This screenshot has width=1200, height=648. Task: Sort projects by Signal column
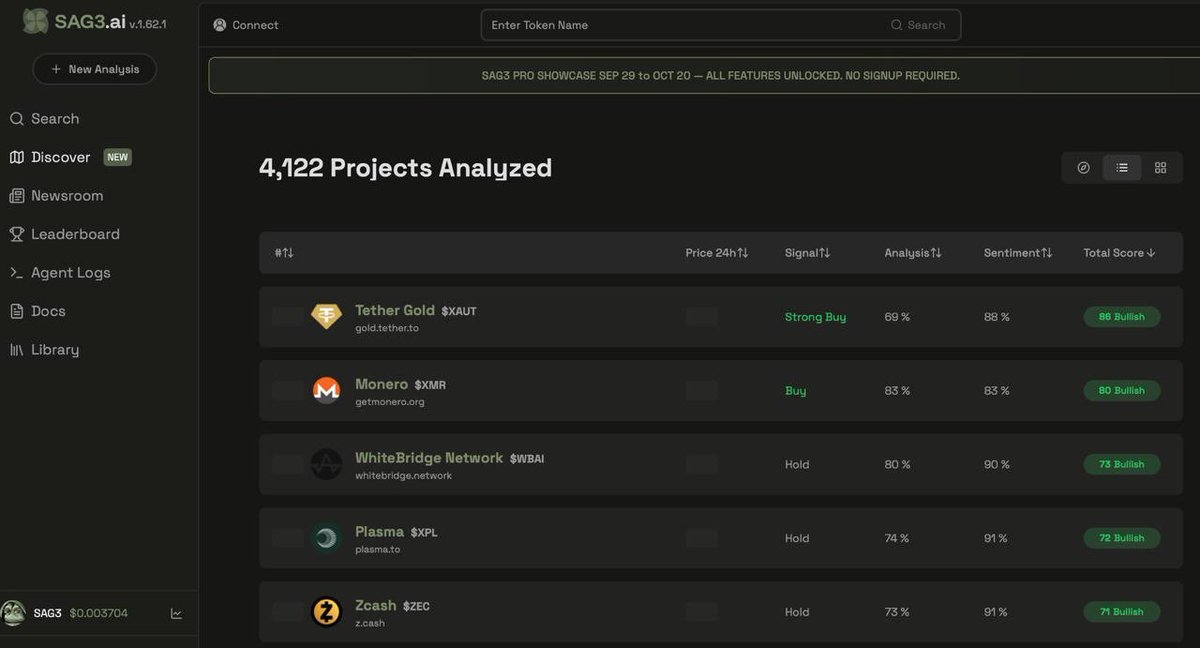click(x=807, y=253)
